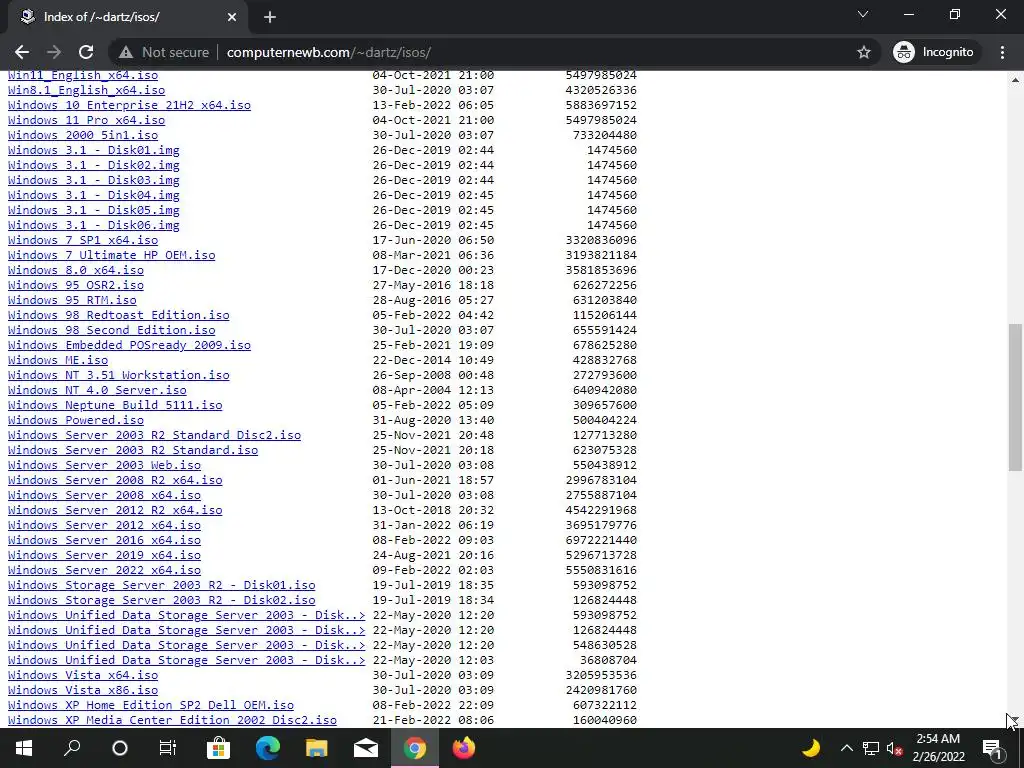Download Windows Embedded POSready 2009.iso

[129, 345]
